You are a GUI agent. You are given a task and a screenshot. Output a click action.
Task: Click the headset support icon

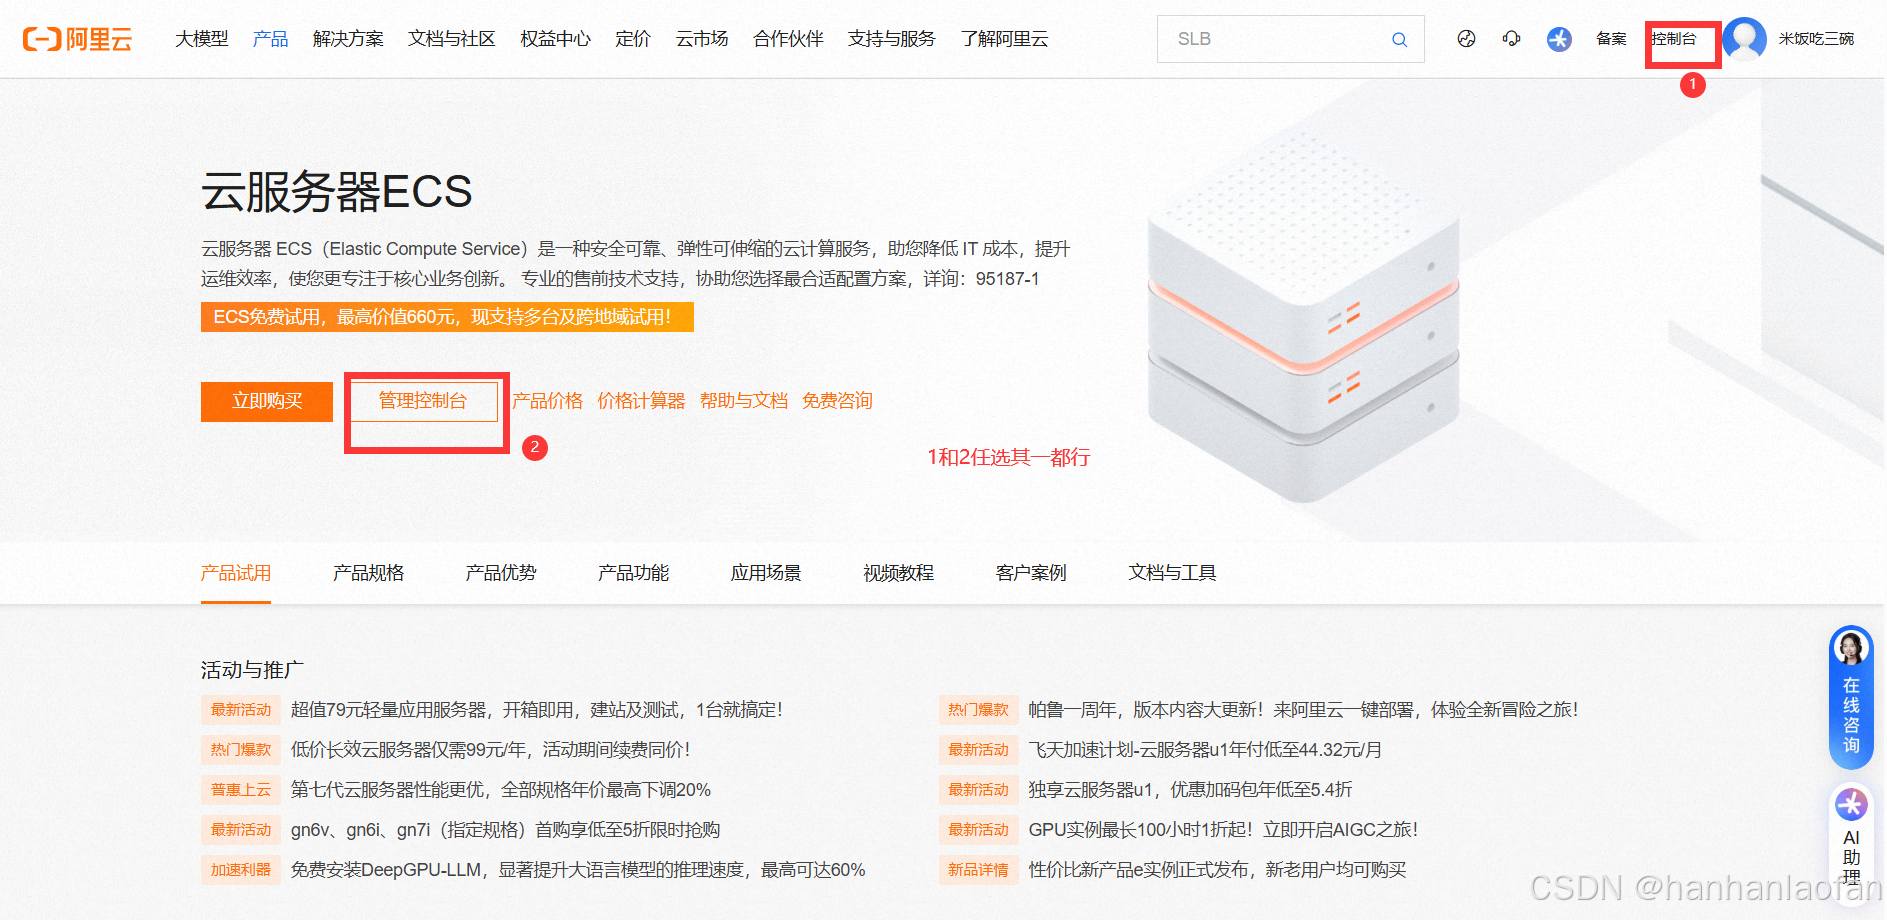tap(1511, 39)
